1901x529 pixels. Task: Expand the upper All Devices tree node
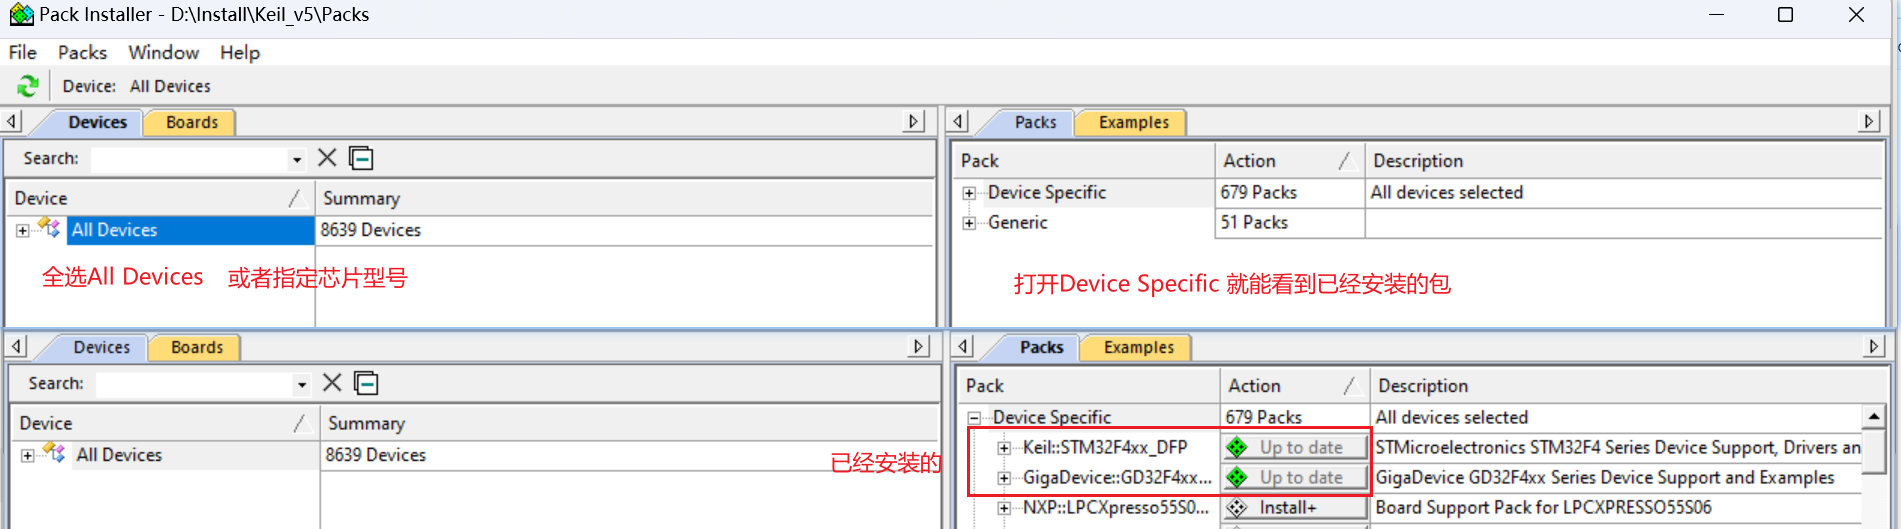pyautogui.click(x=23, y=231)
